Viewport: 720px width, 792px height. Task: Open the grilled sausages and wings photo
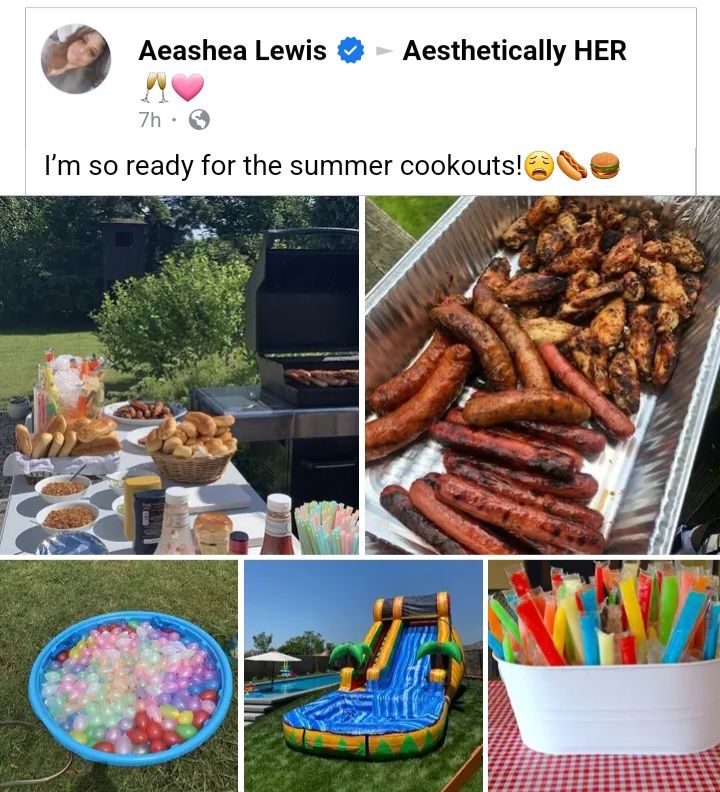[543, 375]
